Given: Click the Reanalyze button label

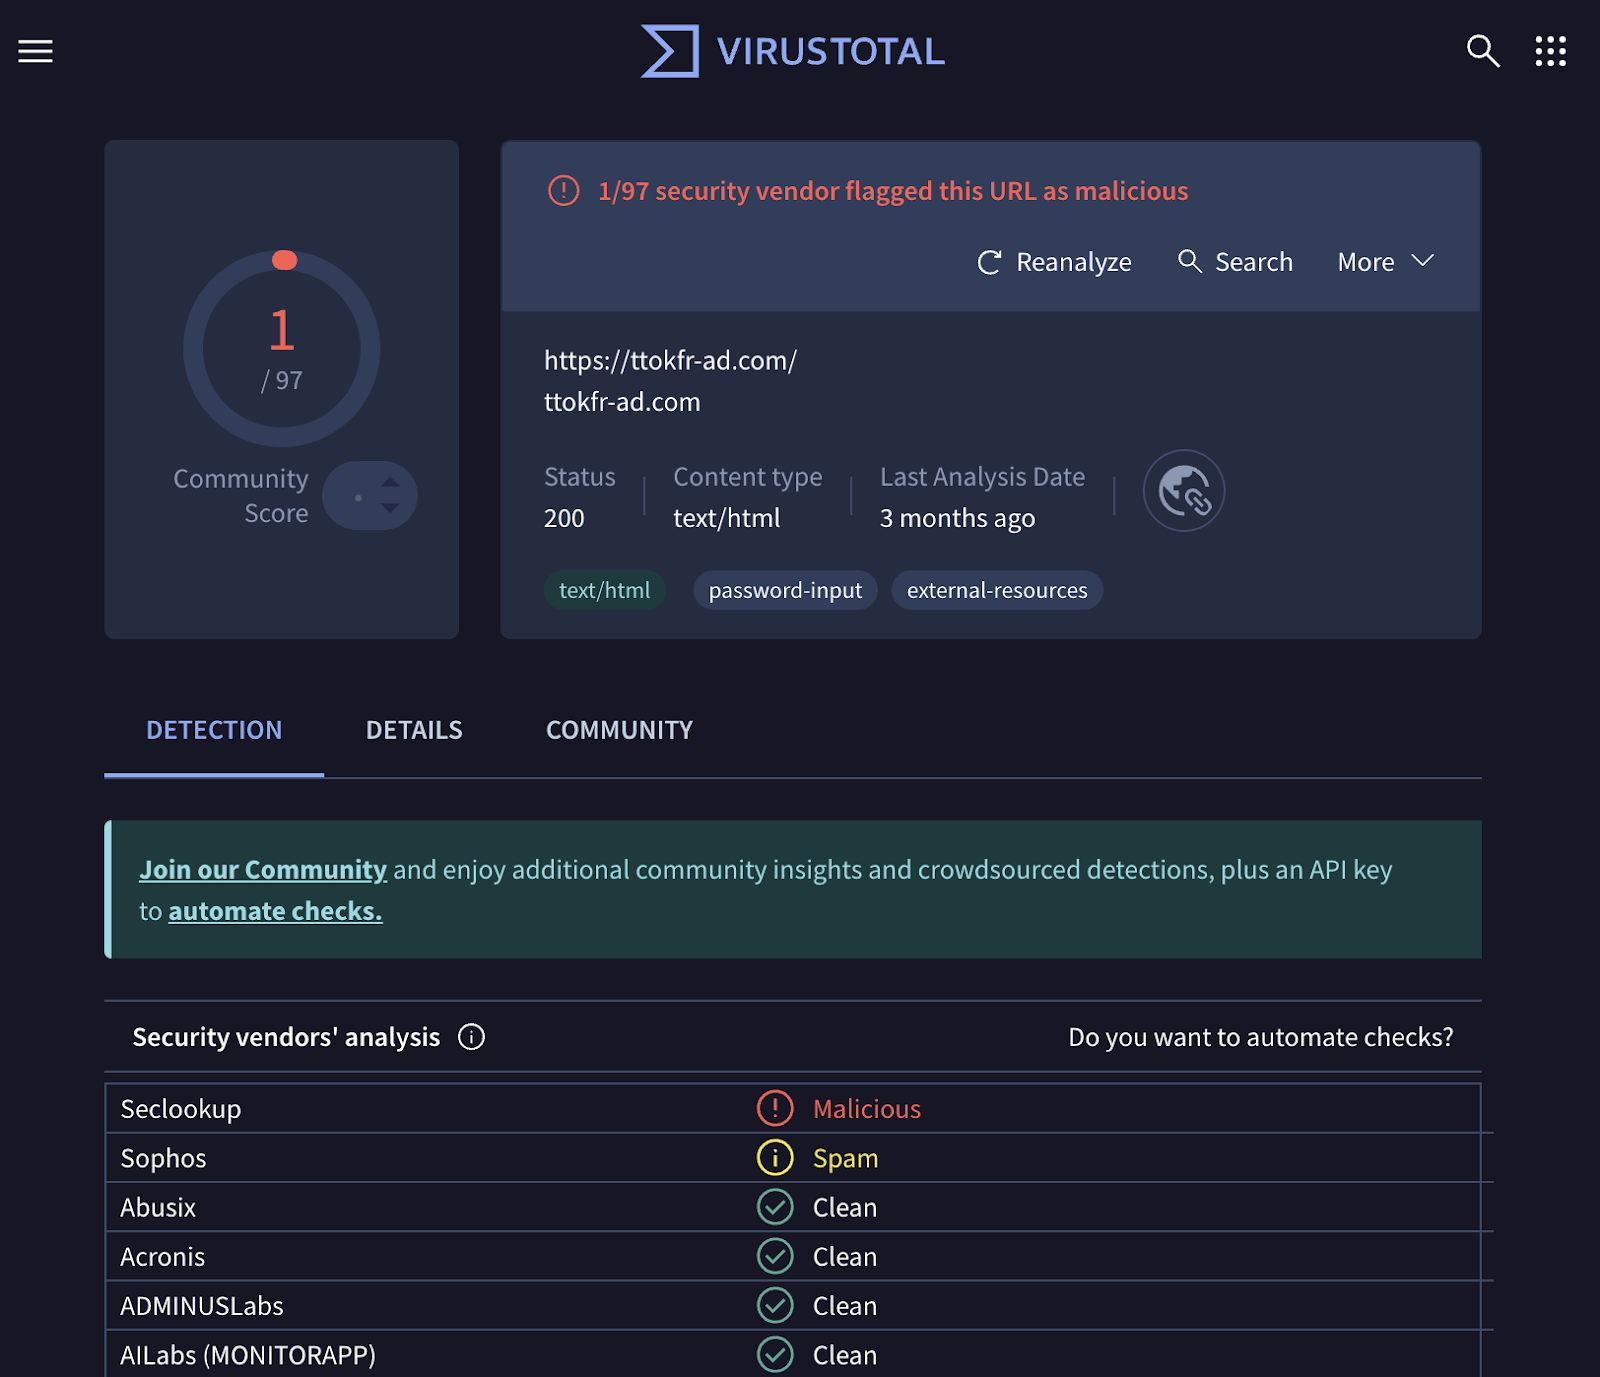Looking at the screenshot, I should (1074, 262).
